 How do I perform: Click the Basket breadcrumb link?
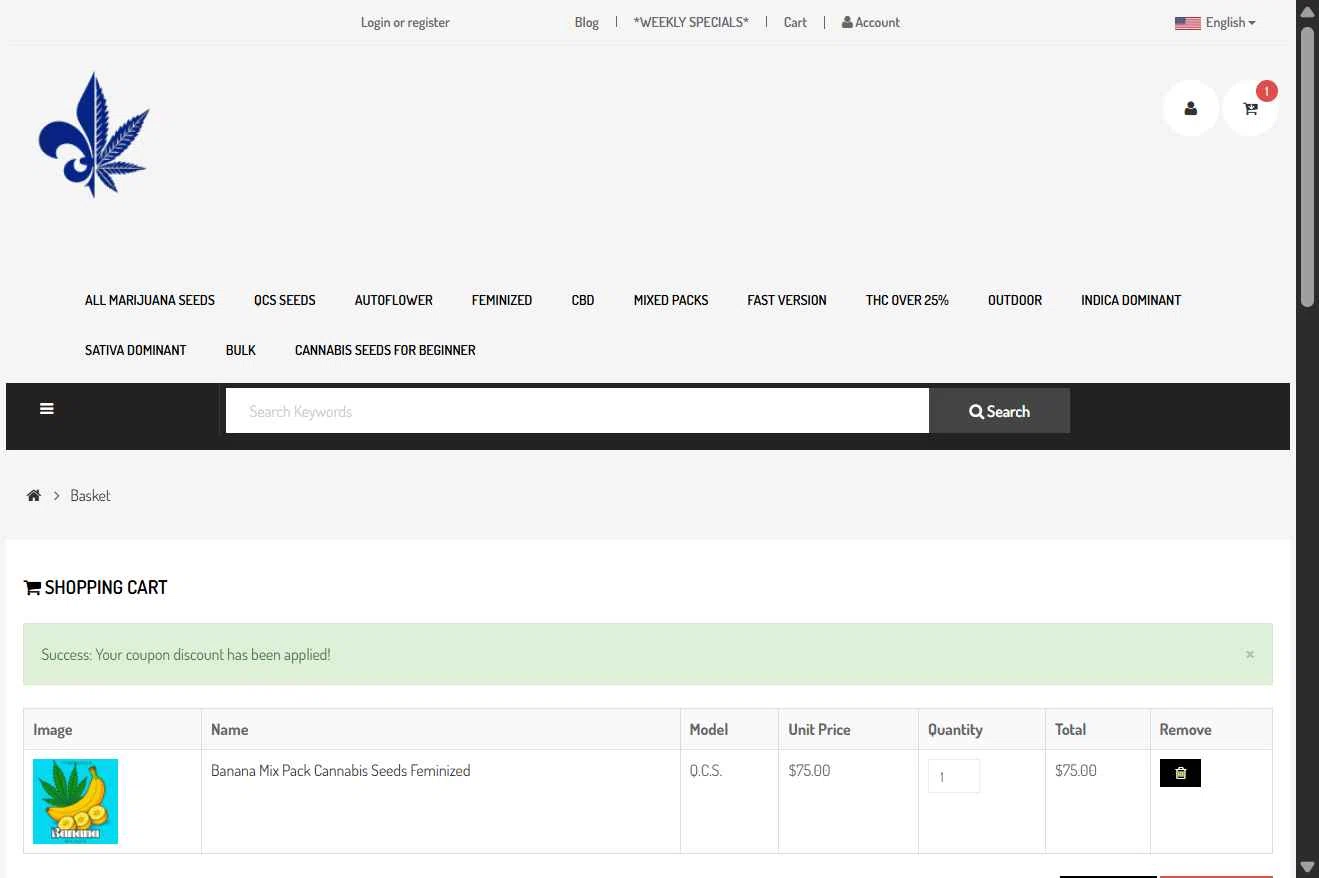pos(90,496)
